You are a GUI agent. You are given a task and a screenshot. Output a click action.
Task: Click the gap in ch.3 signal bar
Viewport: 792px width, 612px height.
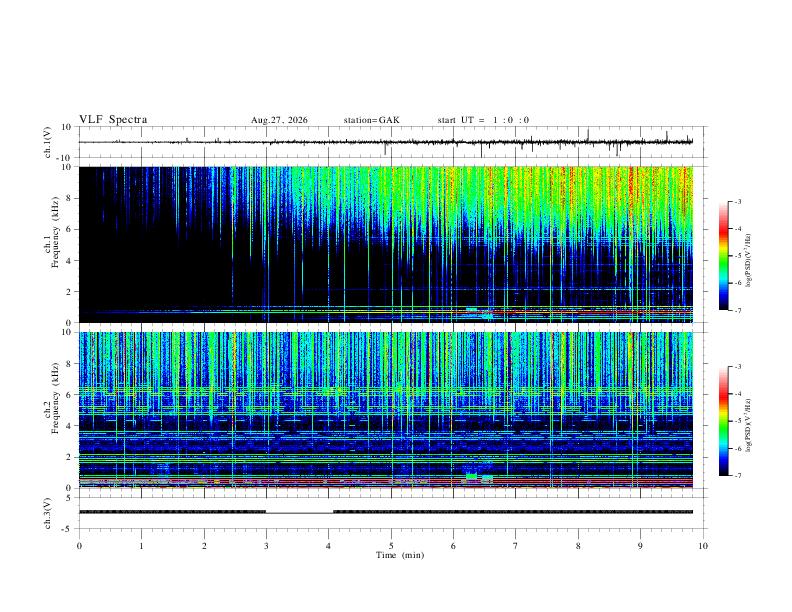[300, 512]
